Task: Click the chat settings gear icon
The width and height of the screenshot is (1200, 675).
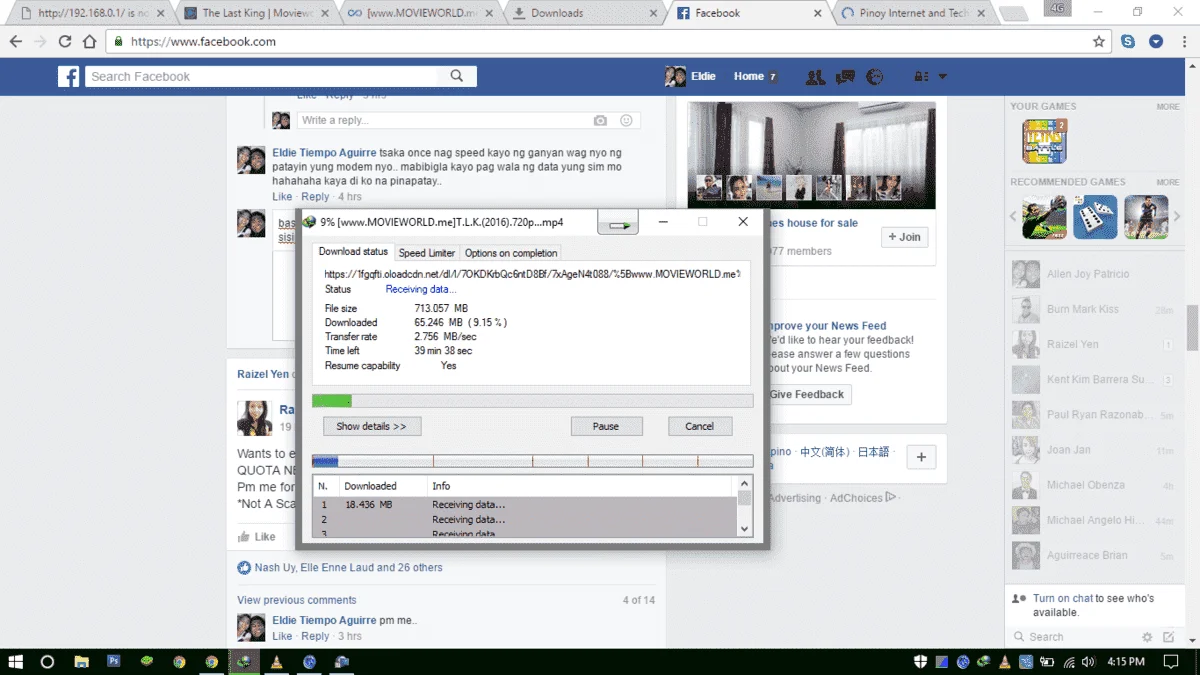Action: point(1148,637)
